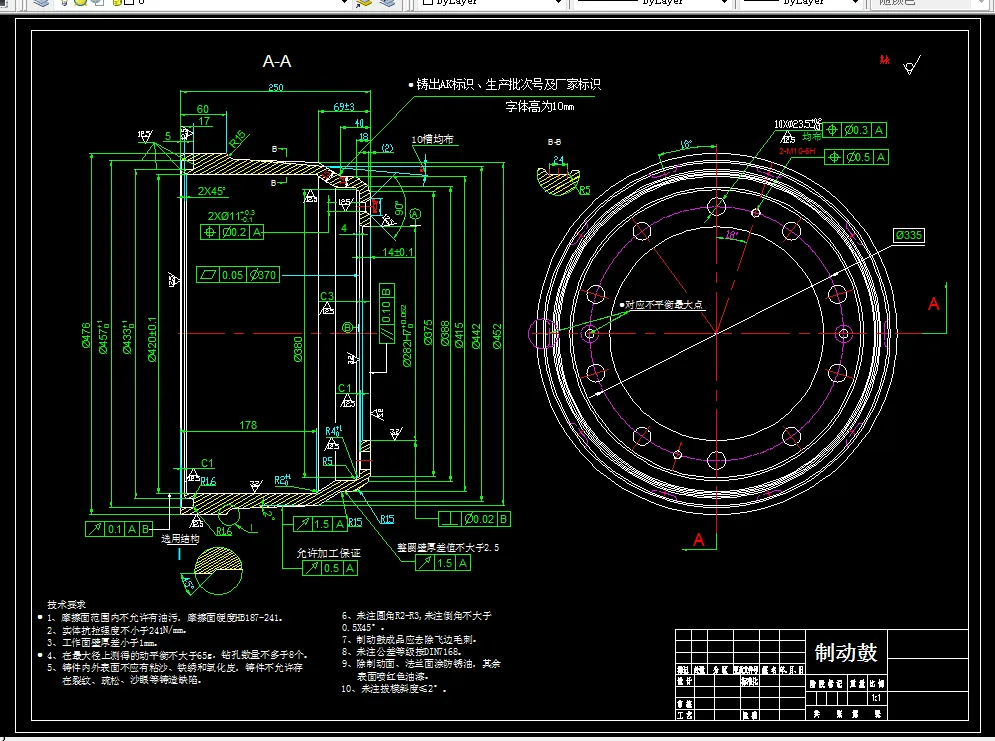Select the Ø375 diameter dimension
This screenshot has width=995, height=741.
428,332
